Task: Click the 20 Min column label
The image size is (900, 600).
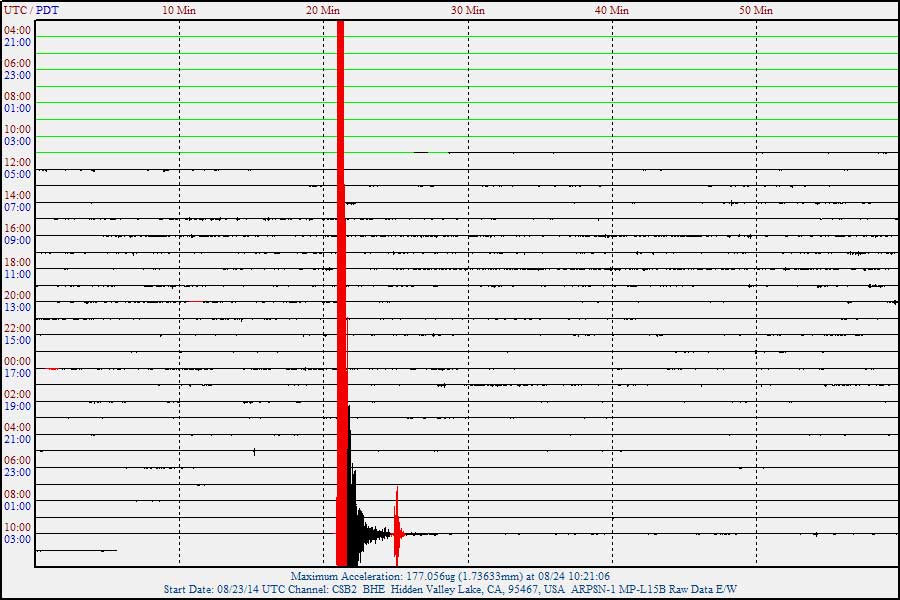Action: click(323, 10)
